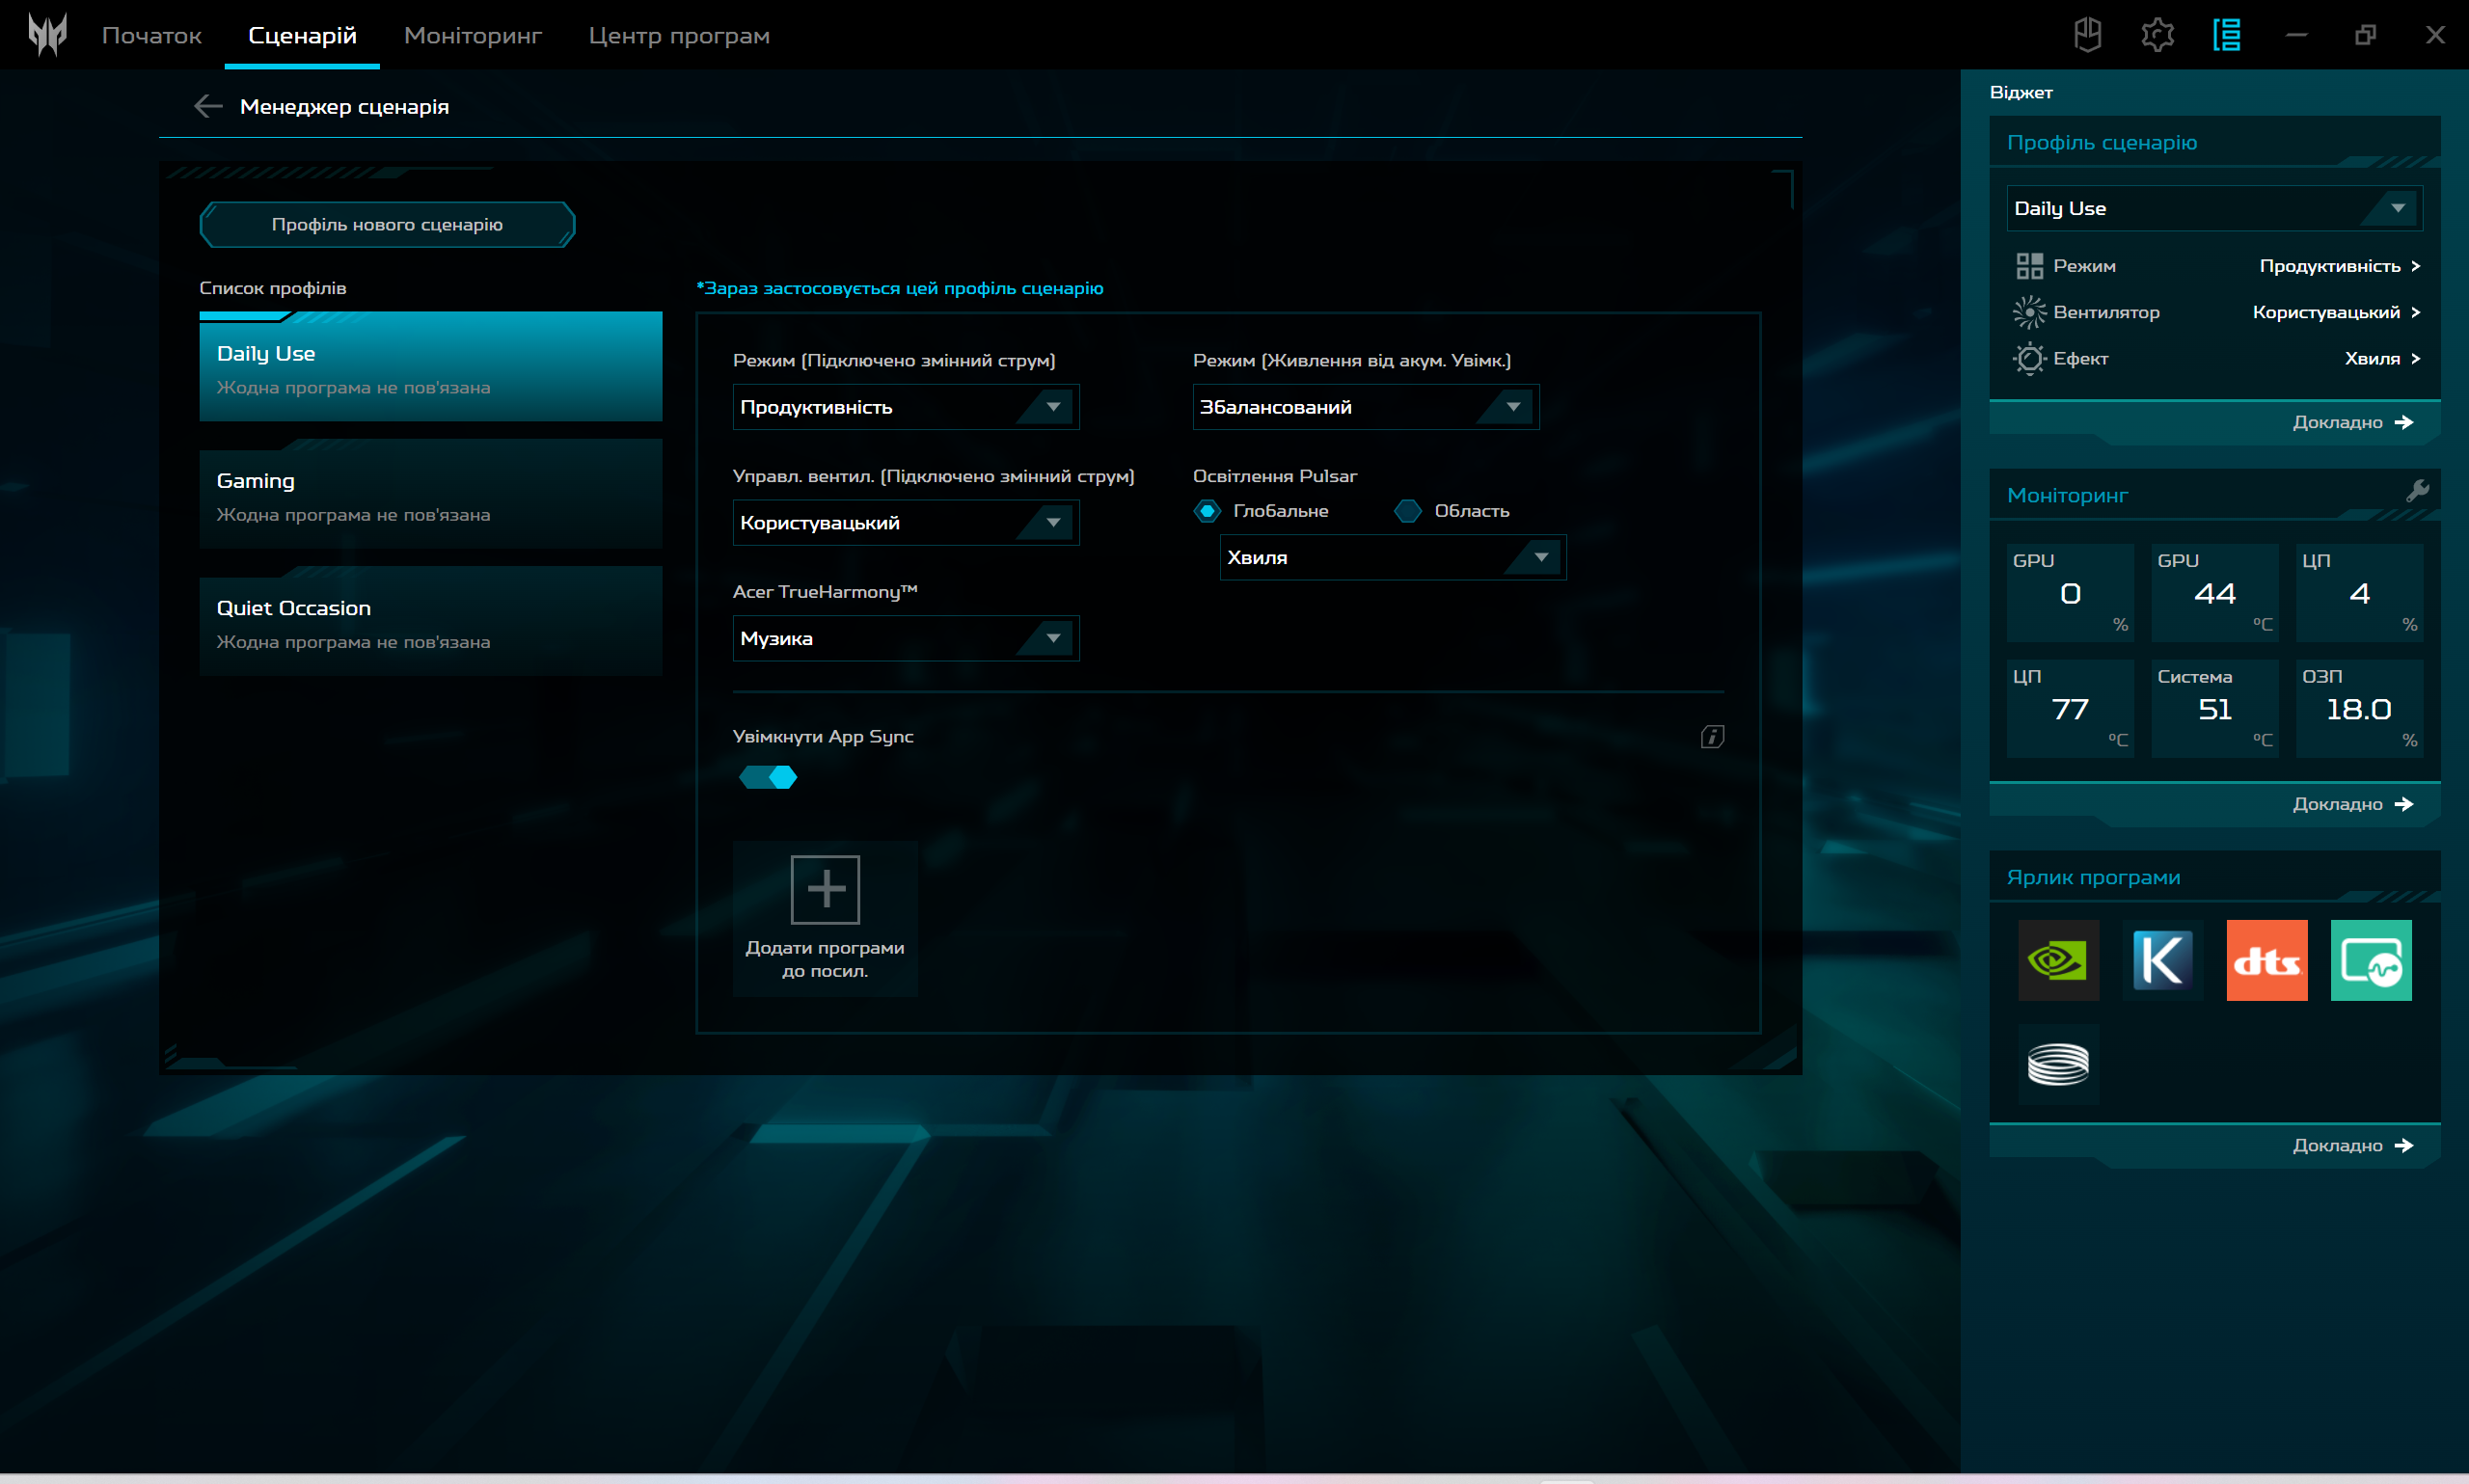Select the Глобальне radio button
This screenshot has width=2469, height=1484.
[x=1207, y=511]
